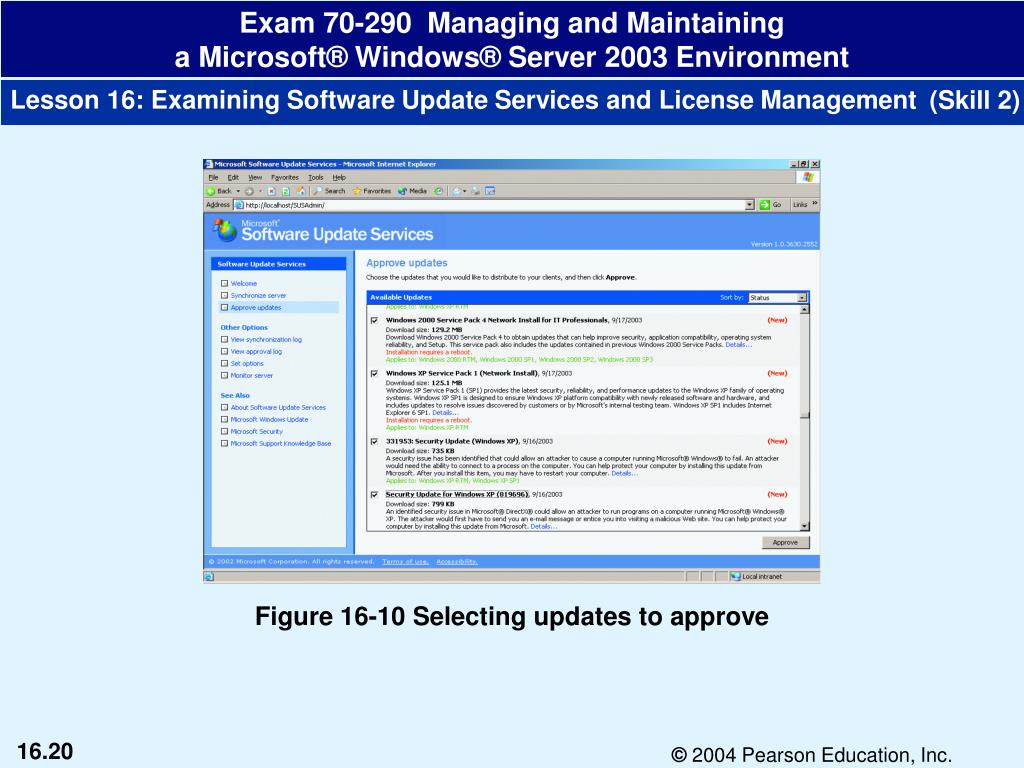Click the Edit page toolbar icon
This screenshot has height=768, width=1024.
(x=490, y=191)
